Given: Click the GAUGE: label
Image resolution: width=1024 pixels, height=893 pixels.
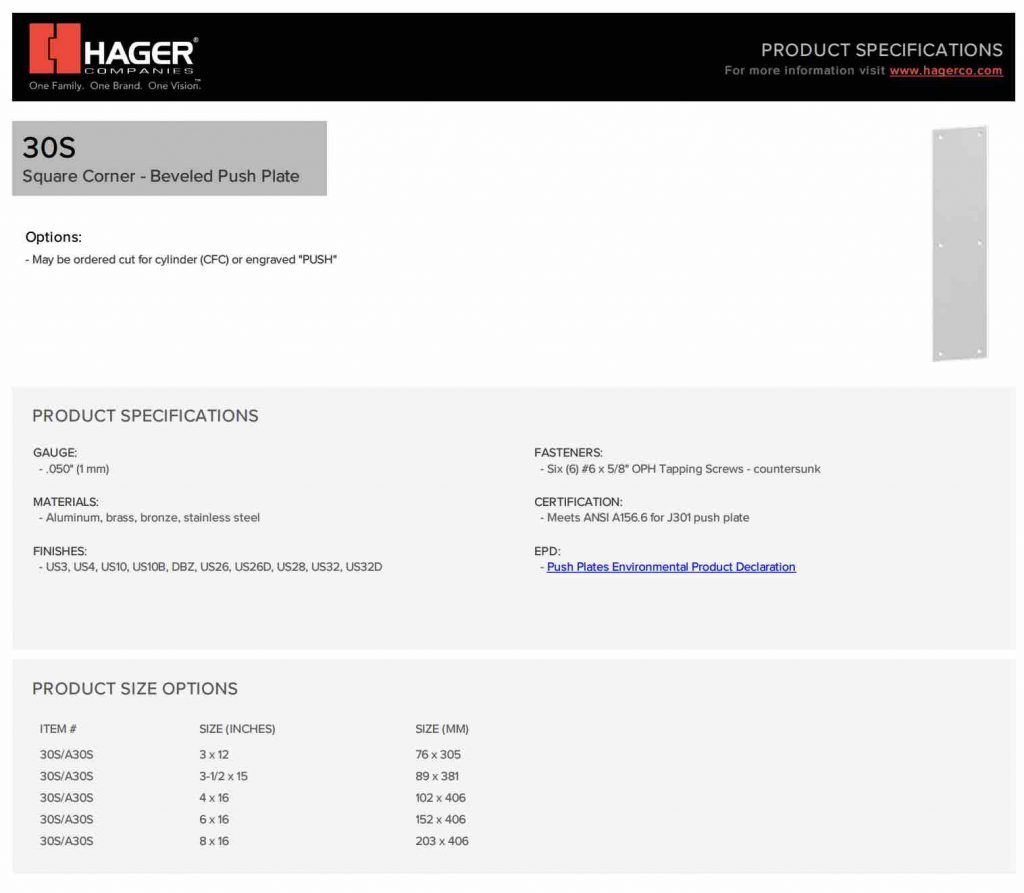Looking at the screenshot, I should click(x=55, y=453).
